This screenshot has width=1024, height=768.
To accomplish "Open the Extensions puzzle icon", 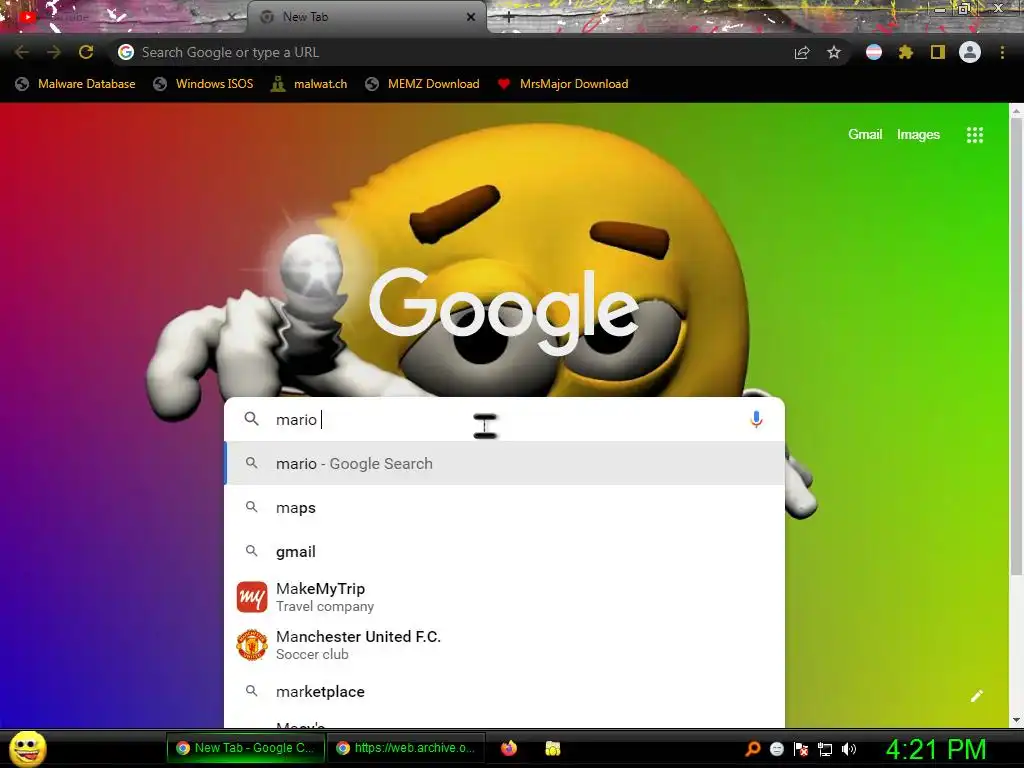I will (906, 52).
